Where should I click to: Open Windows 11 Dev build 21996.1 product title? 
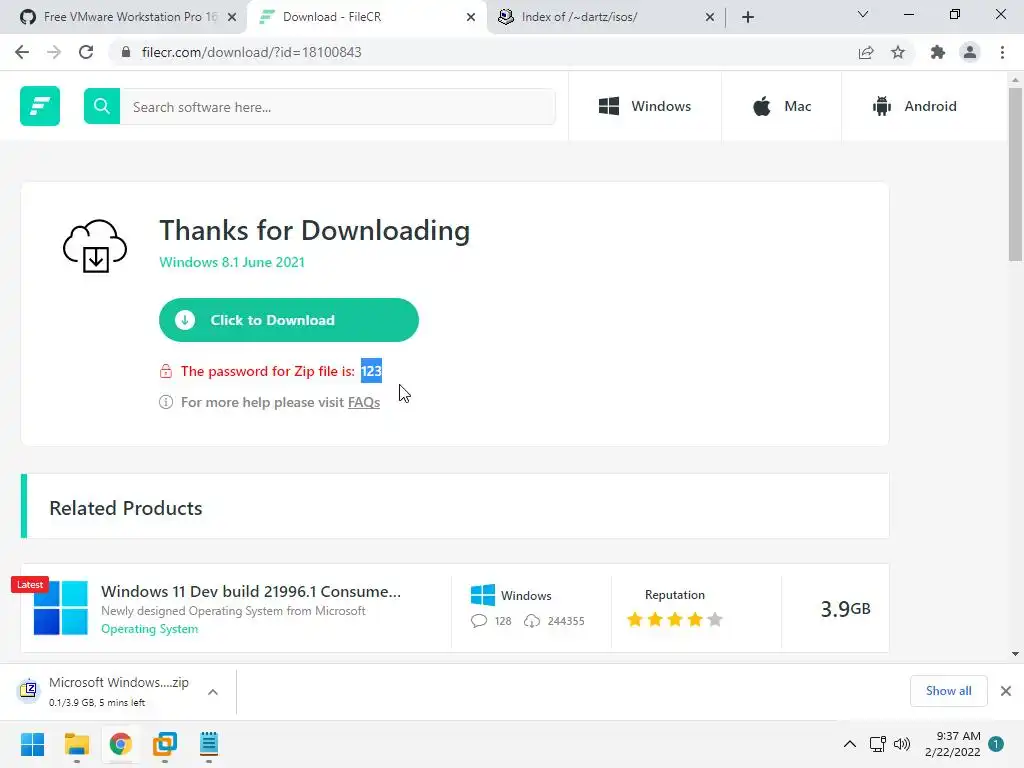coord(251,591)
